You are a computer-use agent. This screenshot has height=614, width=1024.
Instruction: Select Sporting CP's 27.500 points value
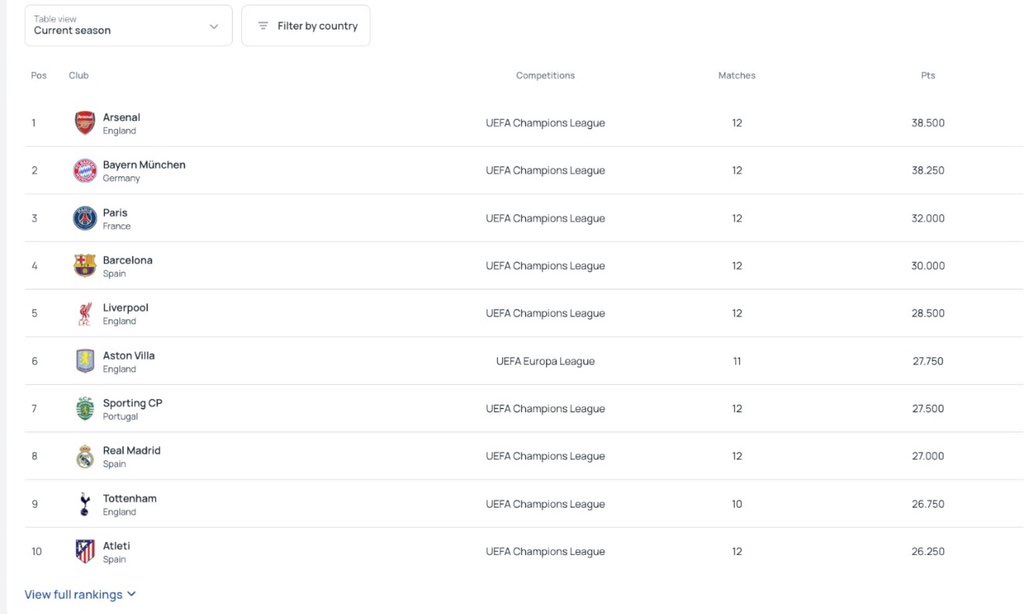[x=928, y=409]
